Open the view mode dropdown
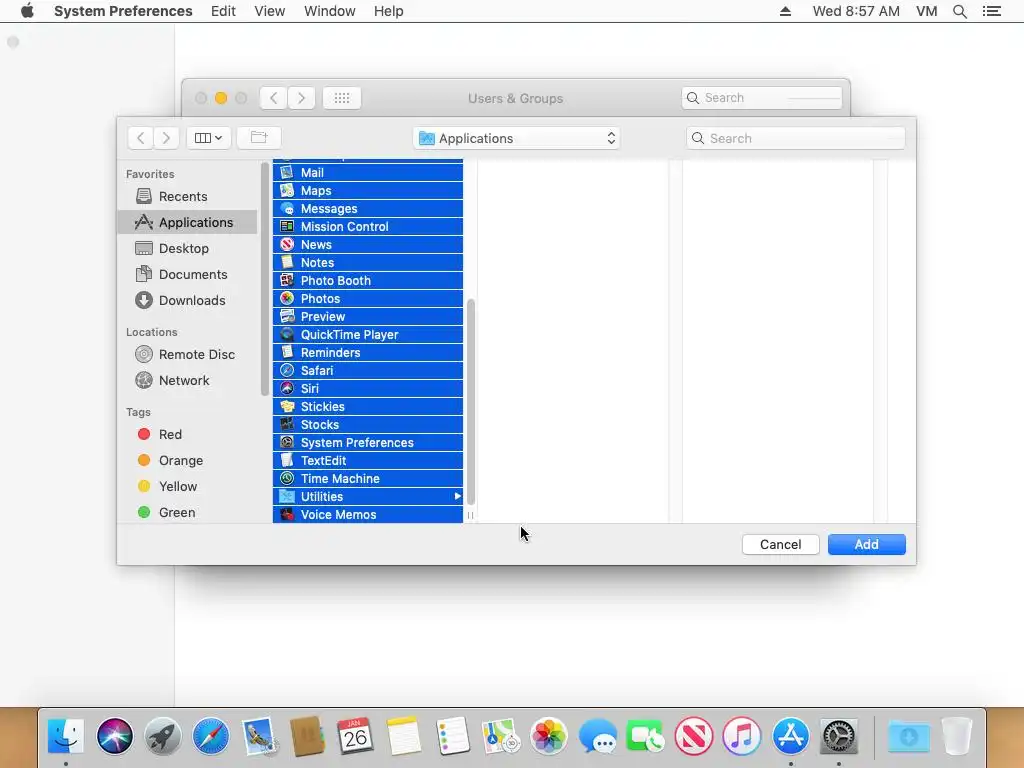This screenshot has height=768, width=1024. pyautogui.click(x=208, y=138)
